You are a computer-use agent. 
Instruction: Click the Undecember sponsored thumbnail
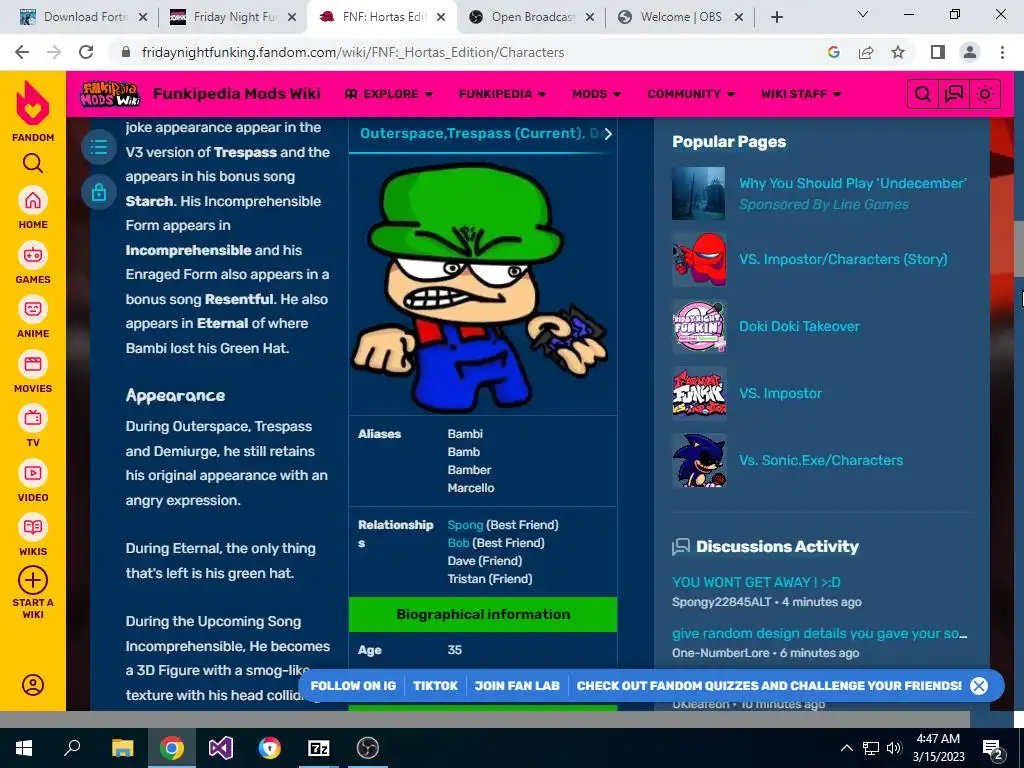coord(699,193)
